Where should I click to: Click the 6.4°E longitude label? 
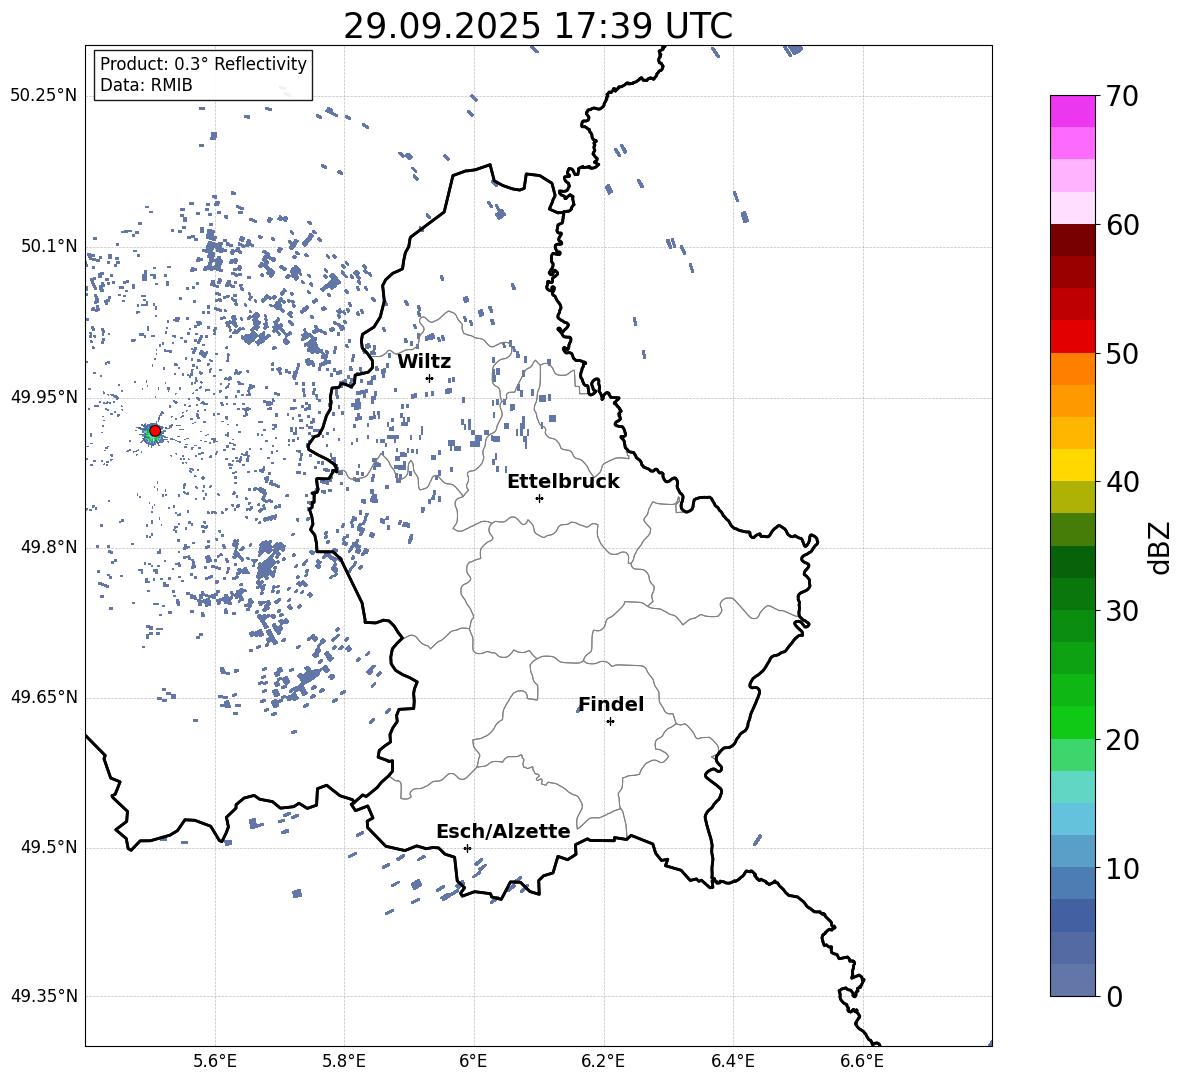[733, 1061]
